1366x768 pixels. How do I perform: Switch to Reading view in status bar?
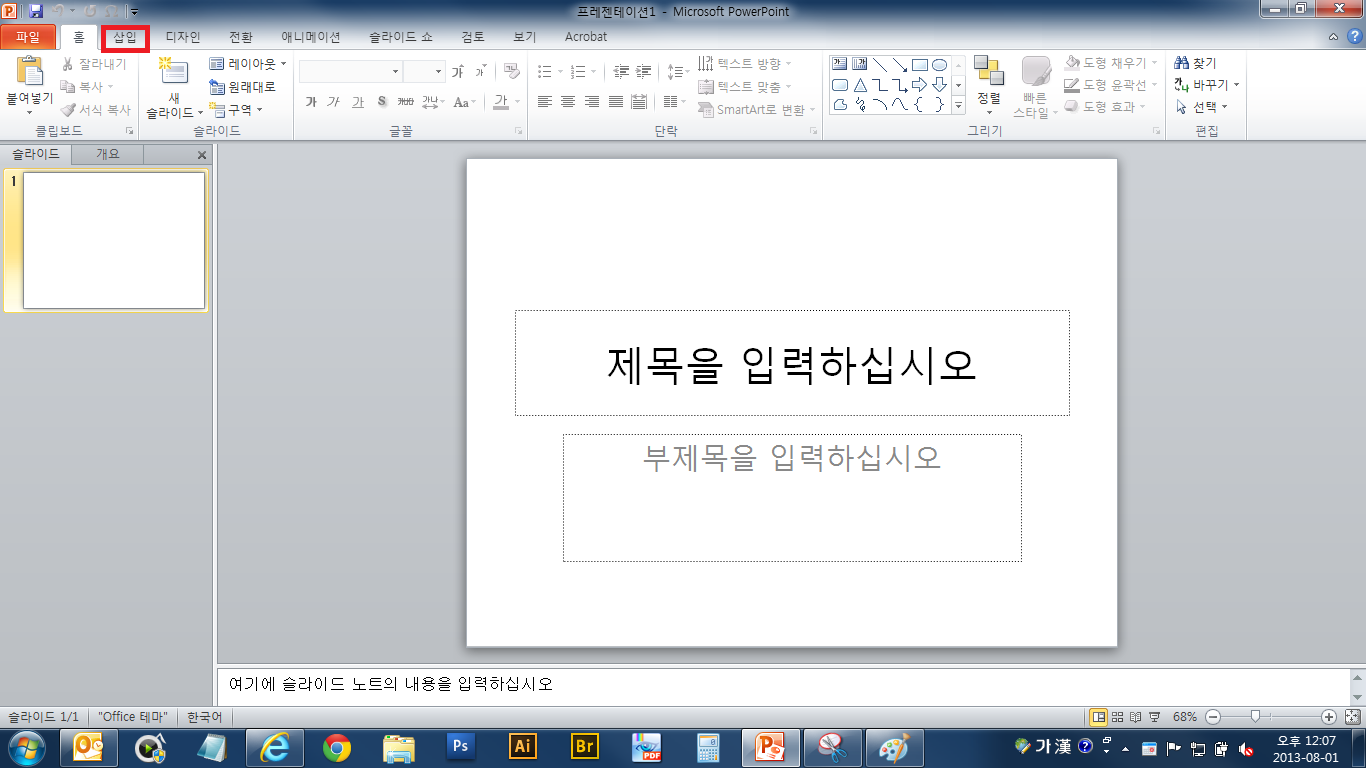(x=1136, y=717)
